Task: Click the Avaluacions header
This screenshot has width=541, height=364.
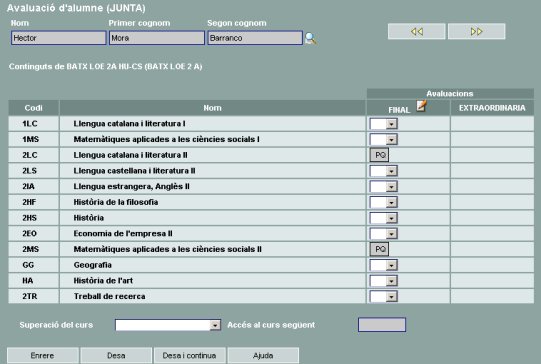Action: coord(450,94)
